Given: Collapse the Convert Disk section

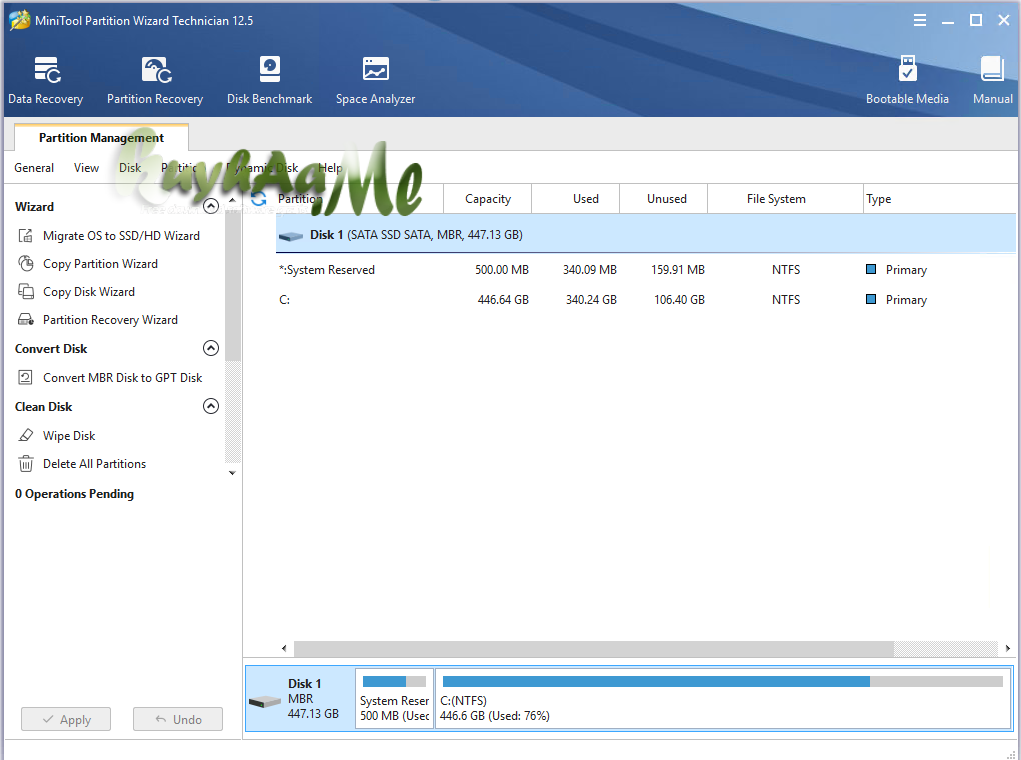Looking at the screenshot, I should (211, 348).
